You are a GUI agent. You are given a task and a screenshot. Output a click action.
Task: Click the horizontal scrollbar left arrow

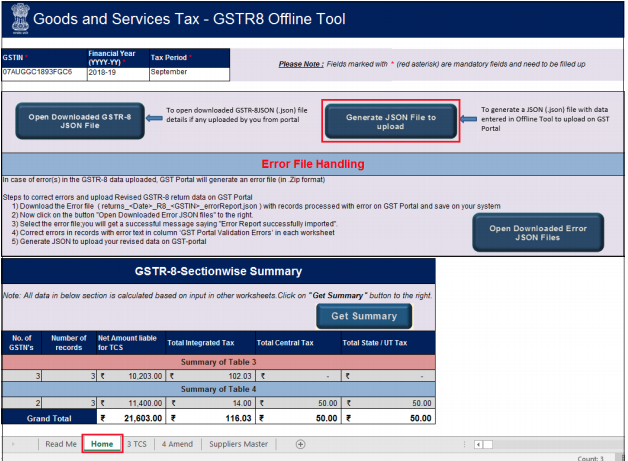478,445
